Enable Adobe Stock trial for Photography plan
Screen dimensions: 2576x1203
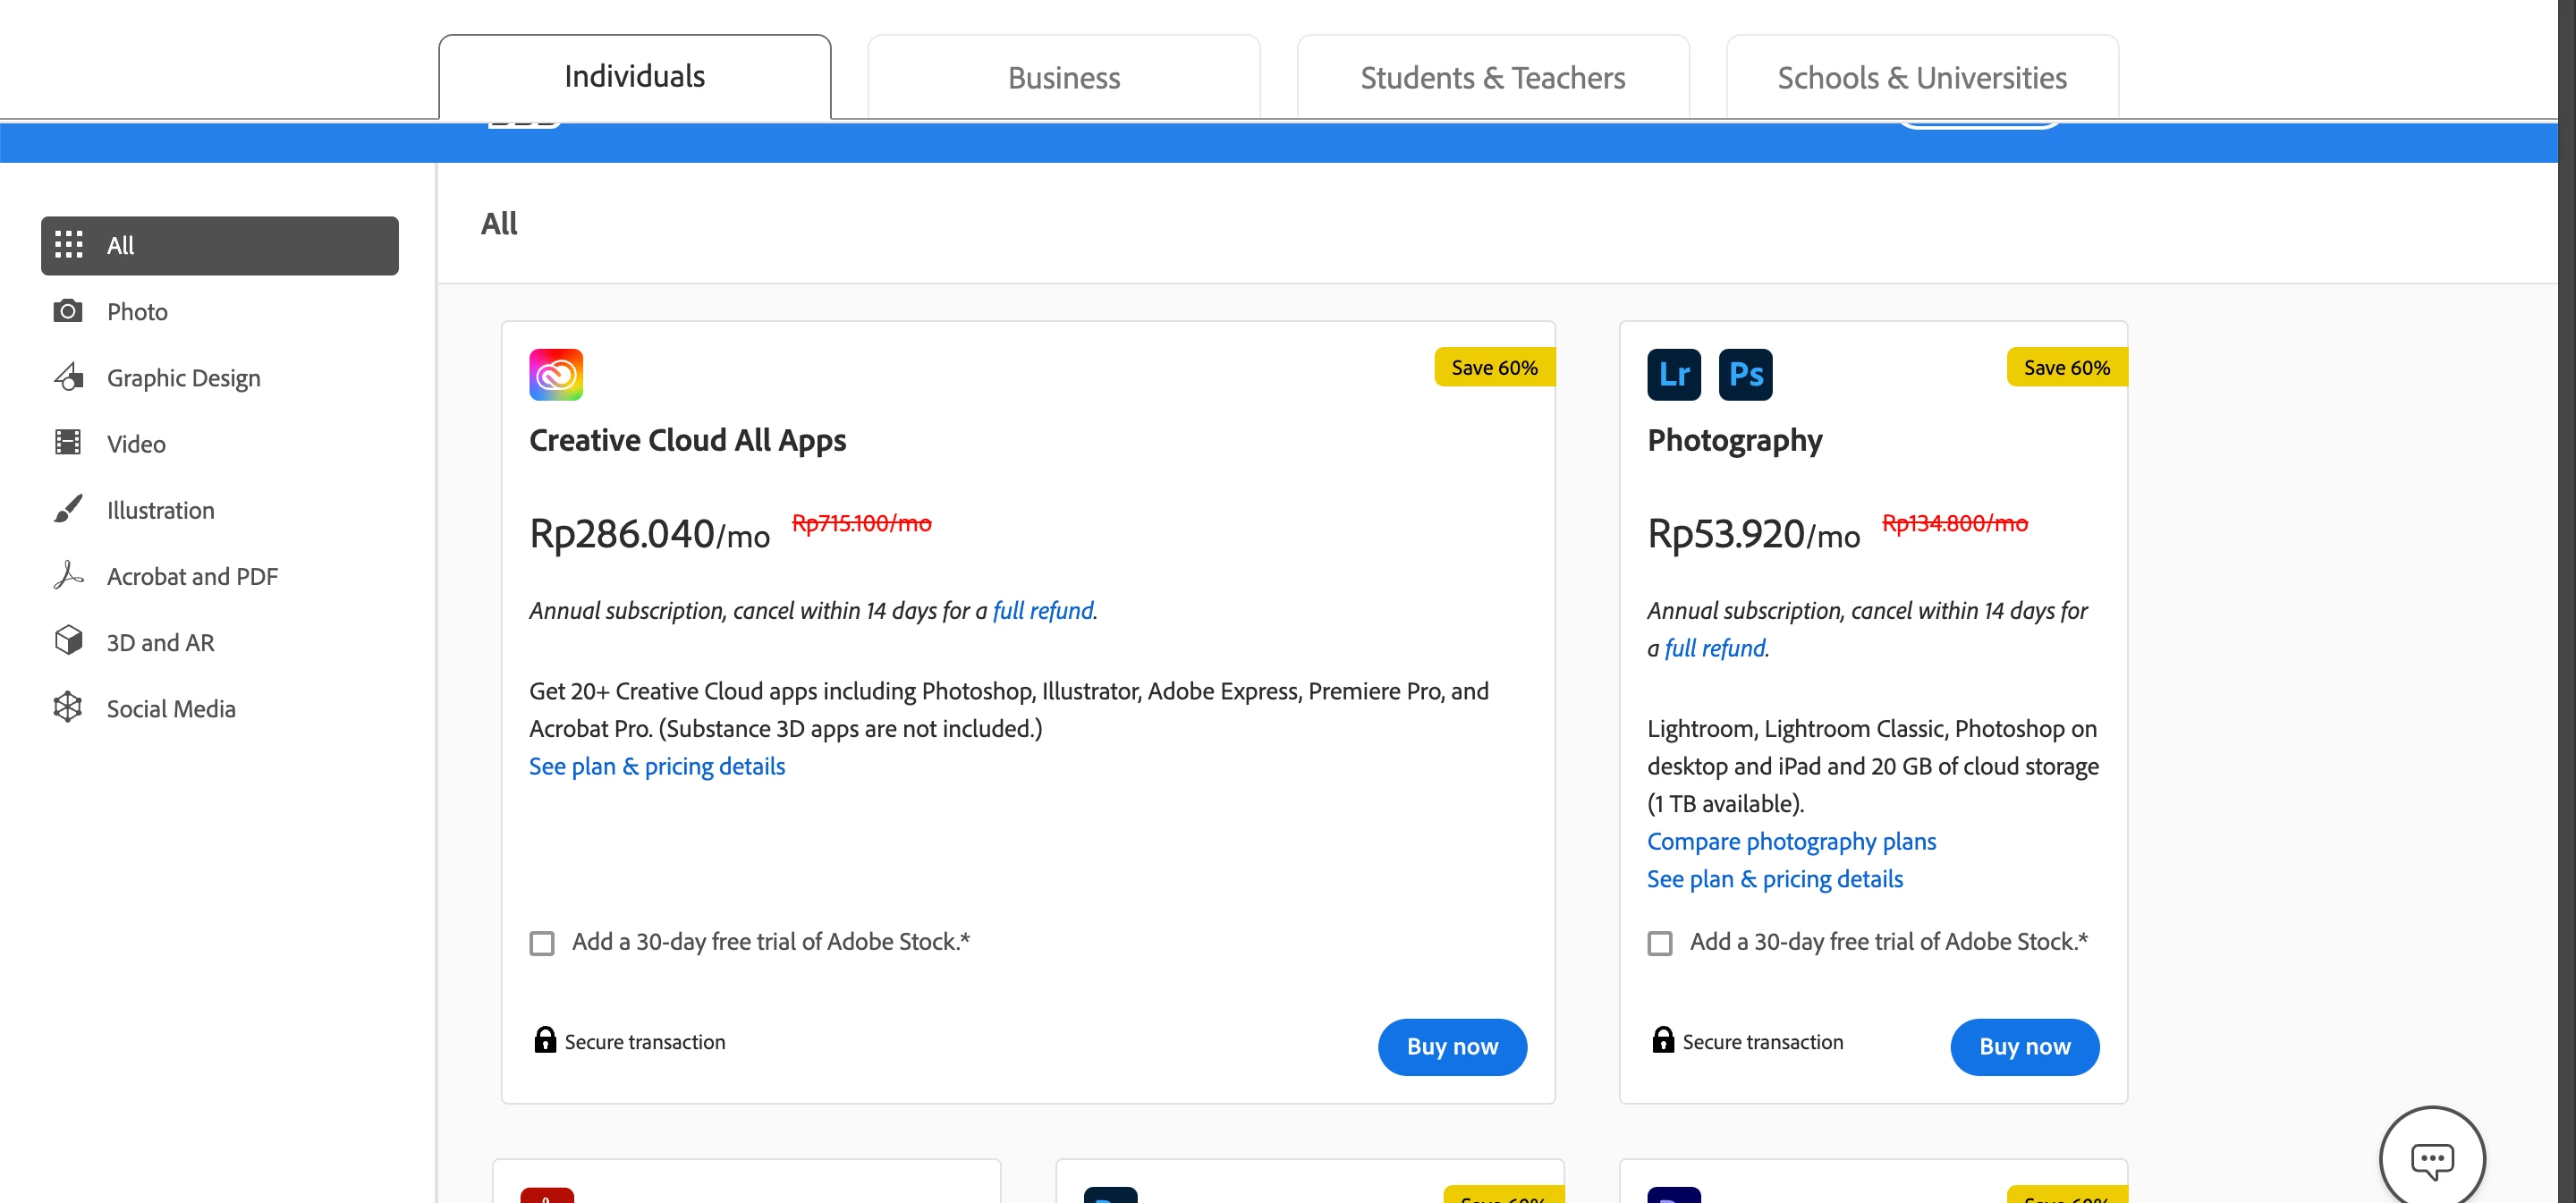[1660, 943]
